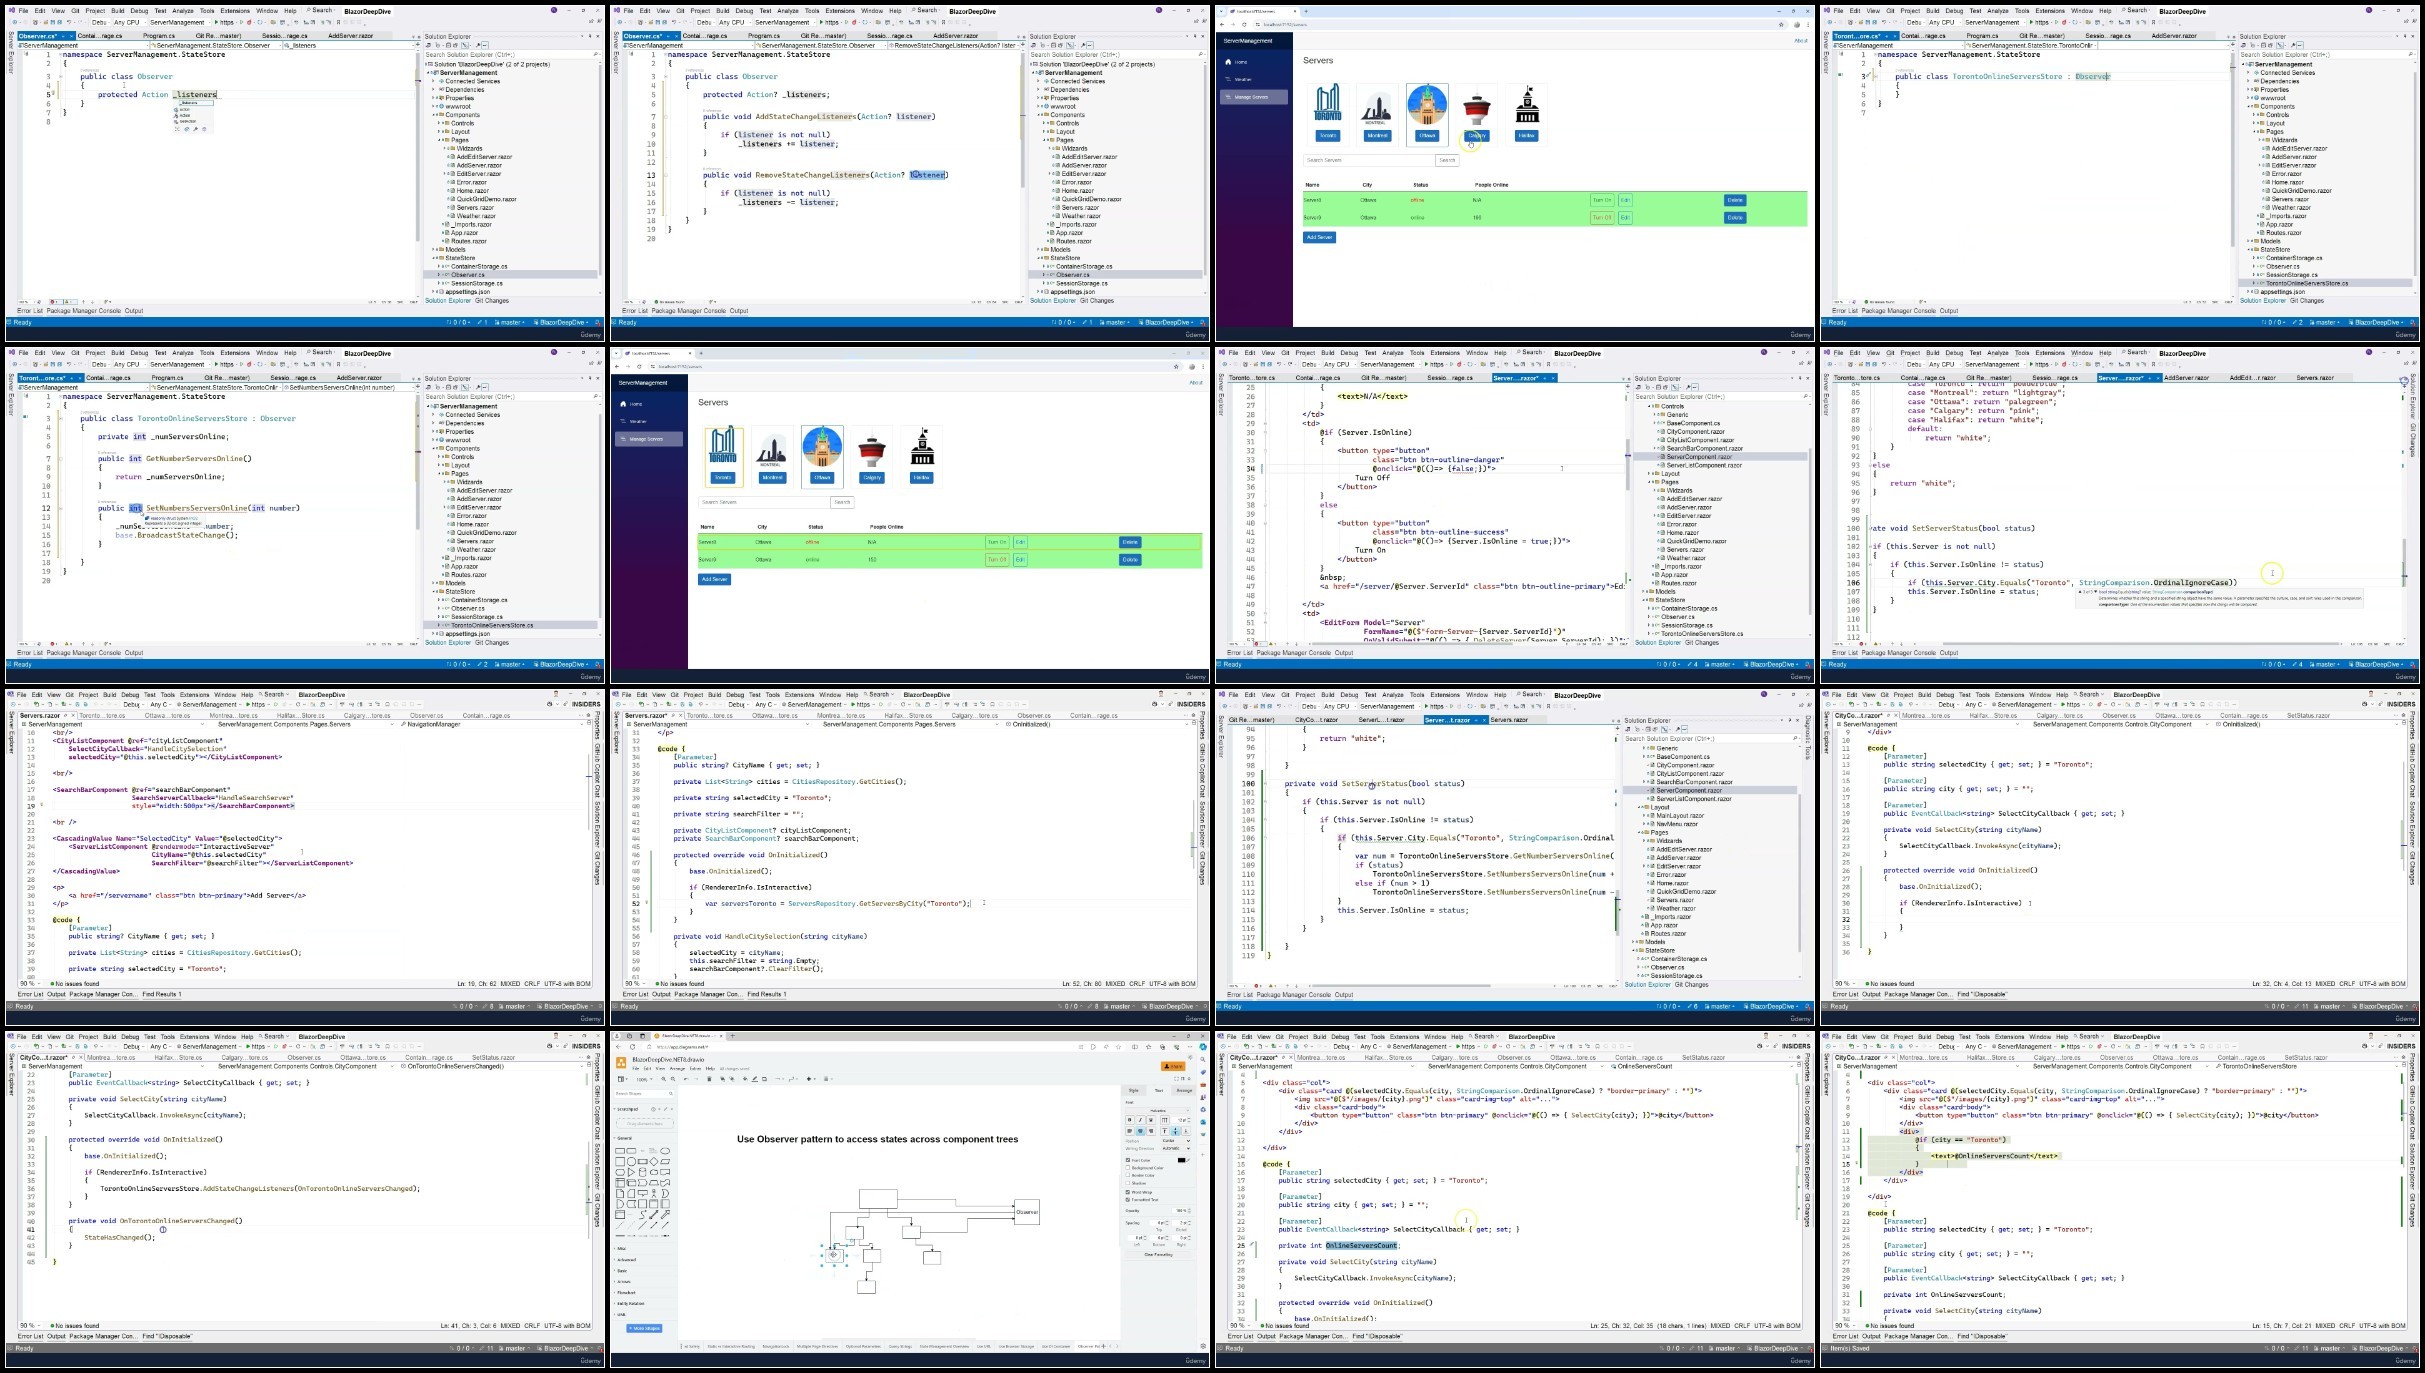Click the Delete trash icon in draw.io toolbar
The height and width of the screenshot is (1373, 2425).
point(709,1079)
